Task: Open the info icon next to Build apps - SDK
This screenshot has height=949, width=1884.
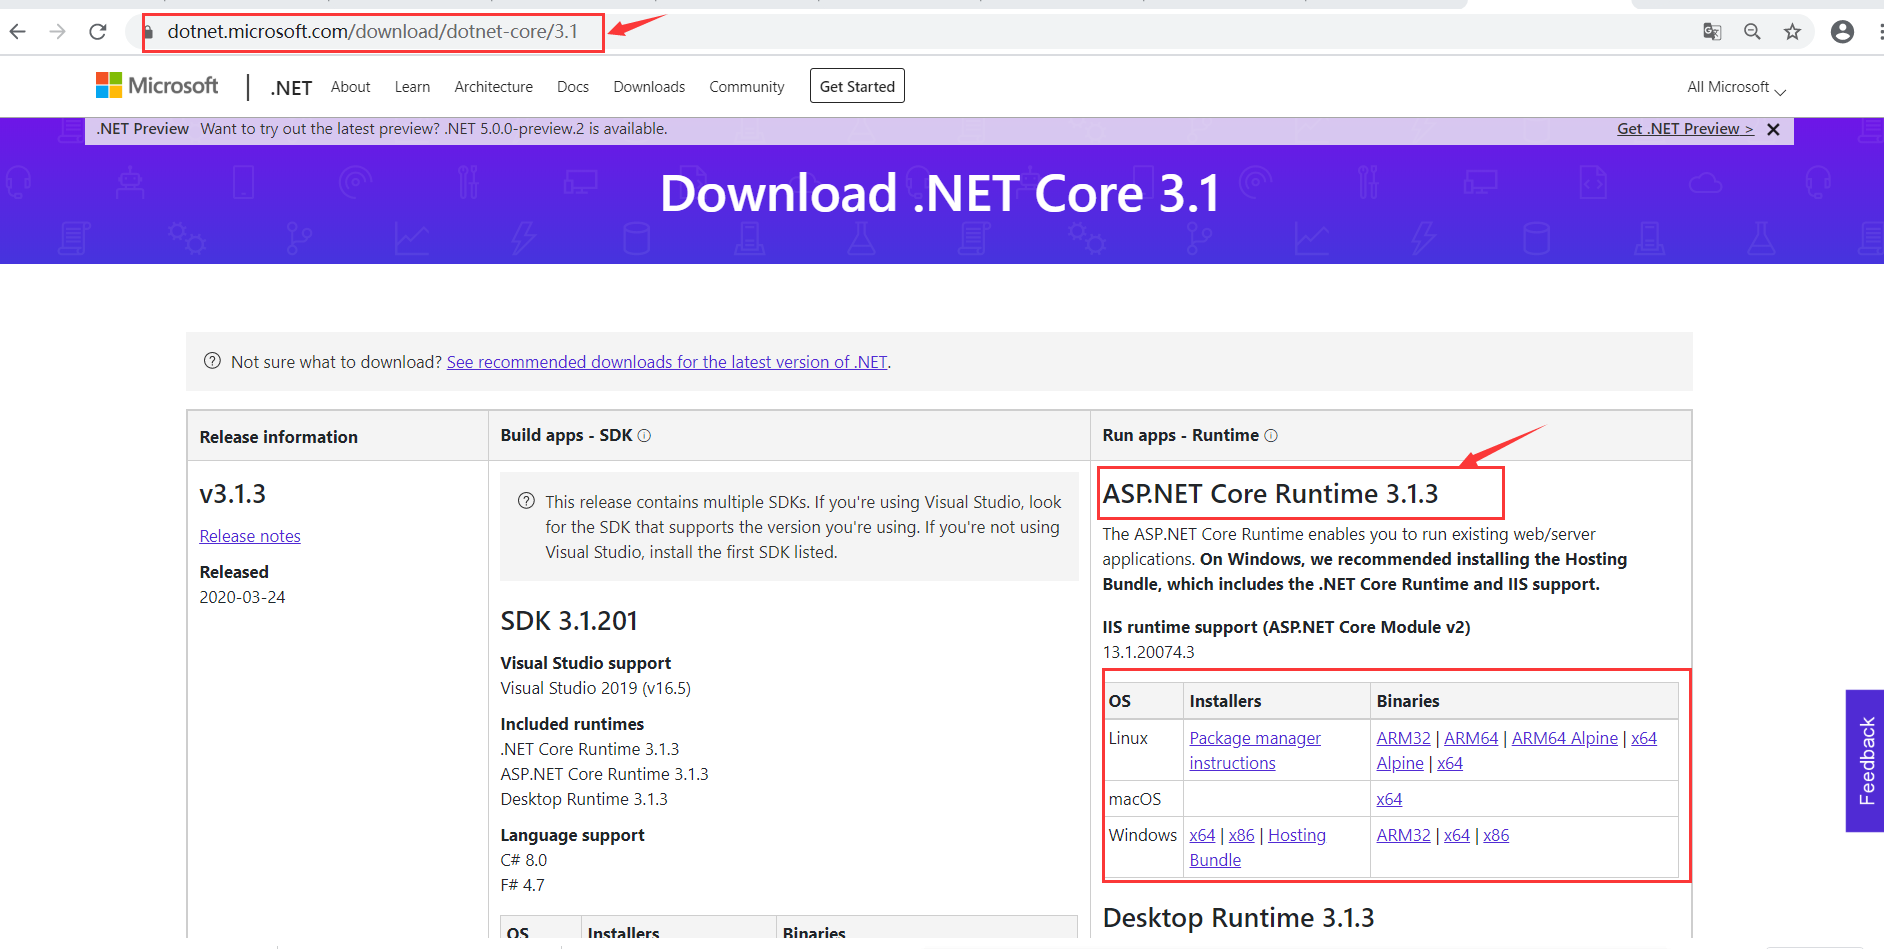Action: (644, 435)
